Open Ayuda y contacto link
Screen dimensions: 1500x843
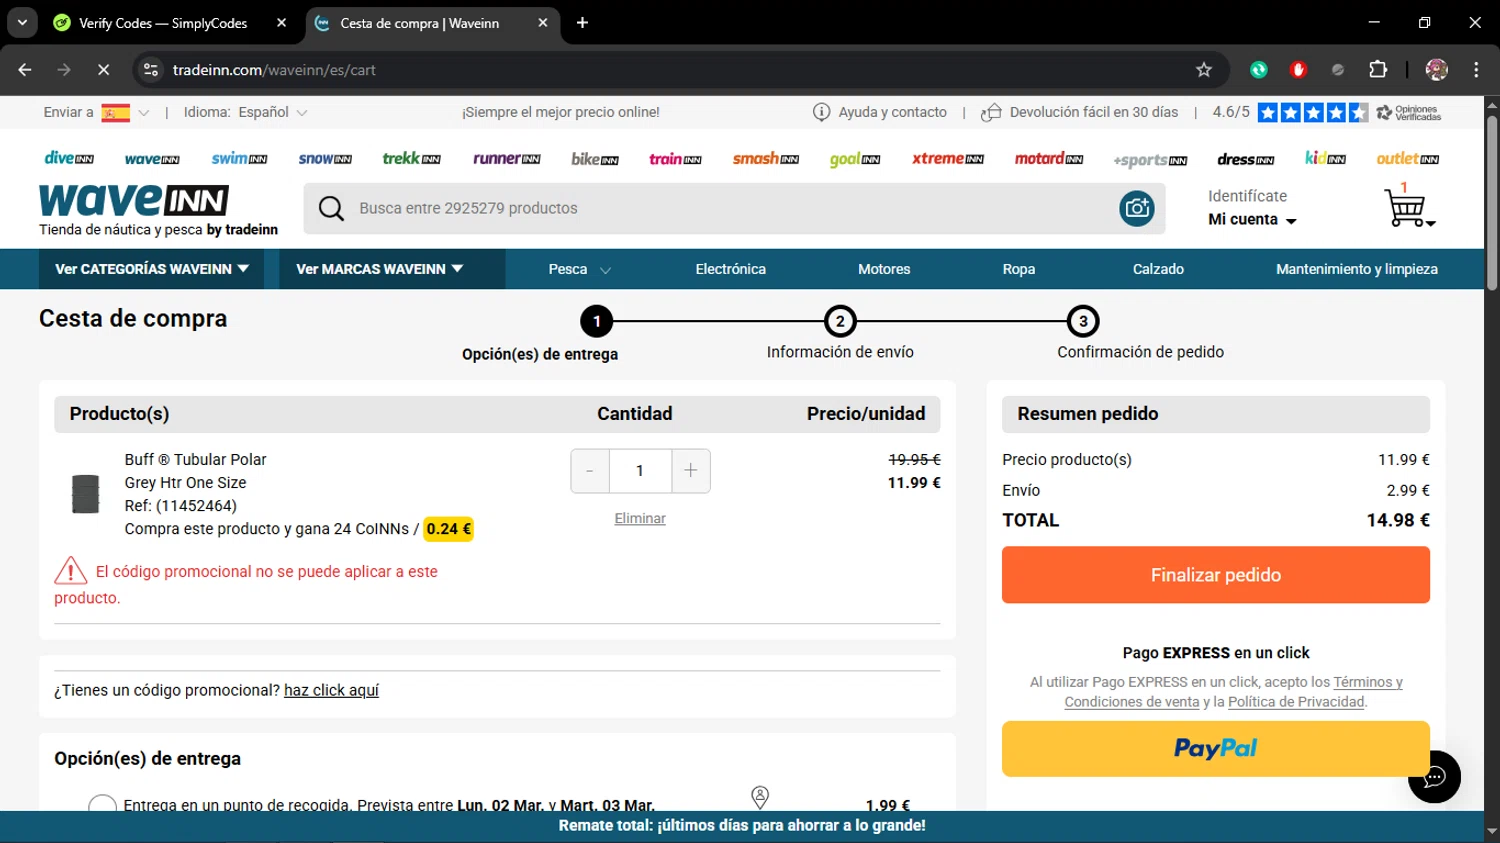[x=880, y=112]
